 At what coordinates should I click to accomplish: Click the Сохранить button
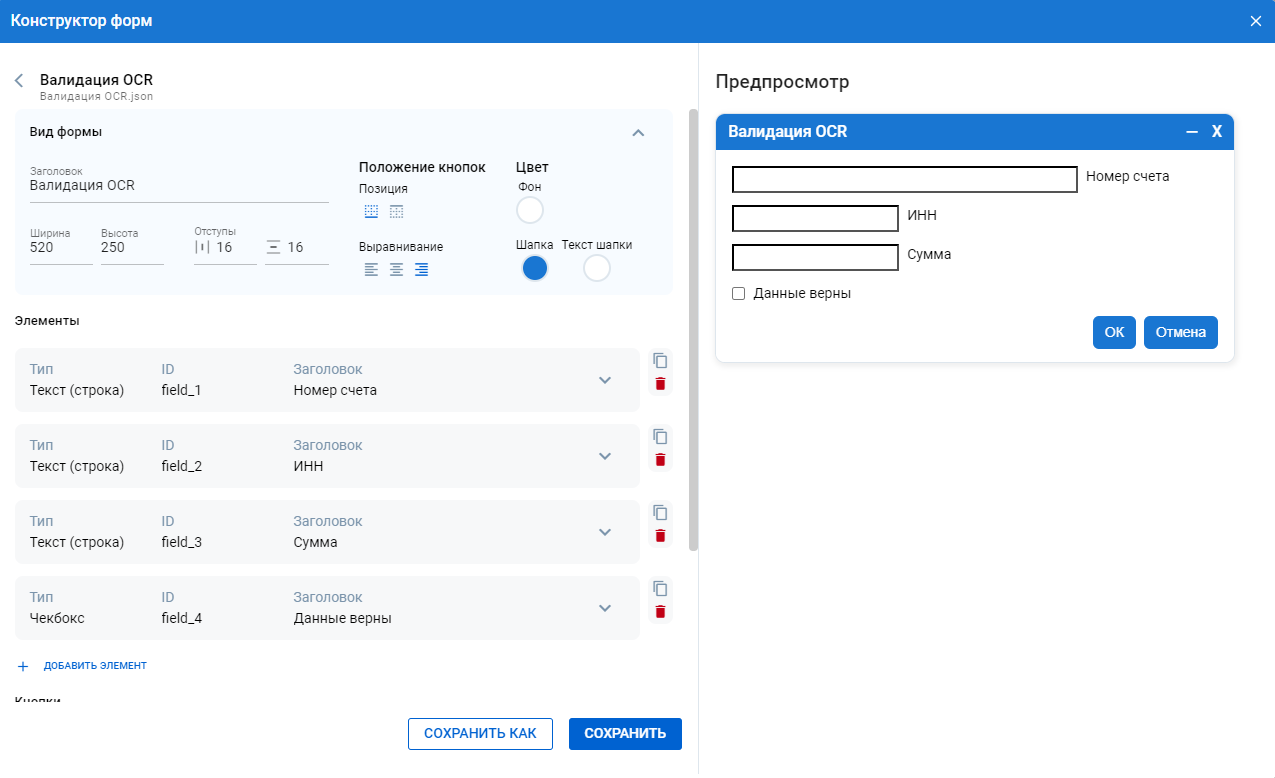click(625, 733)
